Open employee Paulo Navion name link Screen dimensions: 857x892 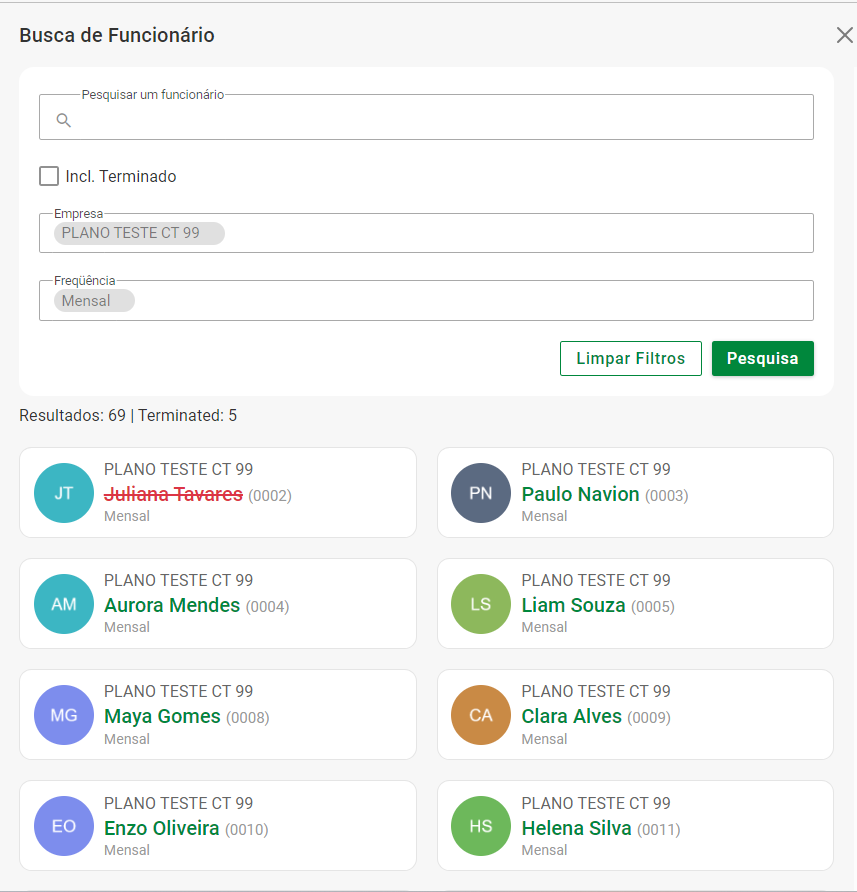click(580, 494)
